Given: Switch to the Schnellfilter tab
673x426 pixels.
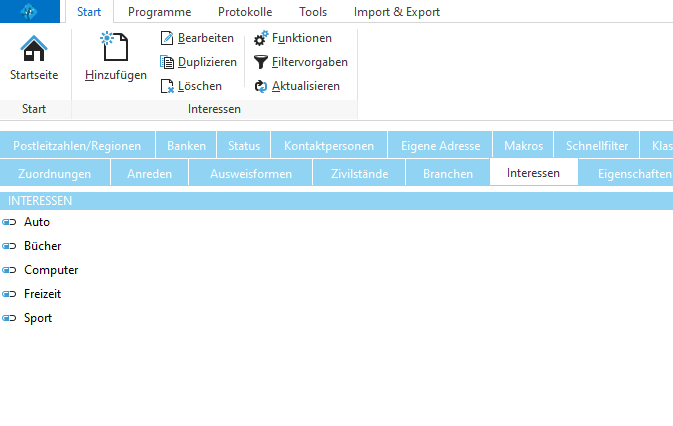Looking at the screenshot, I should [597, 145].
